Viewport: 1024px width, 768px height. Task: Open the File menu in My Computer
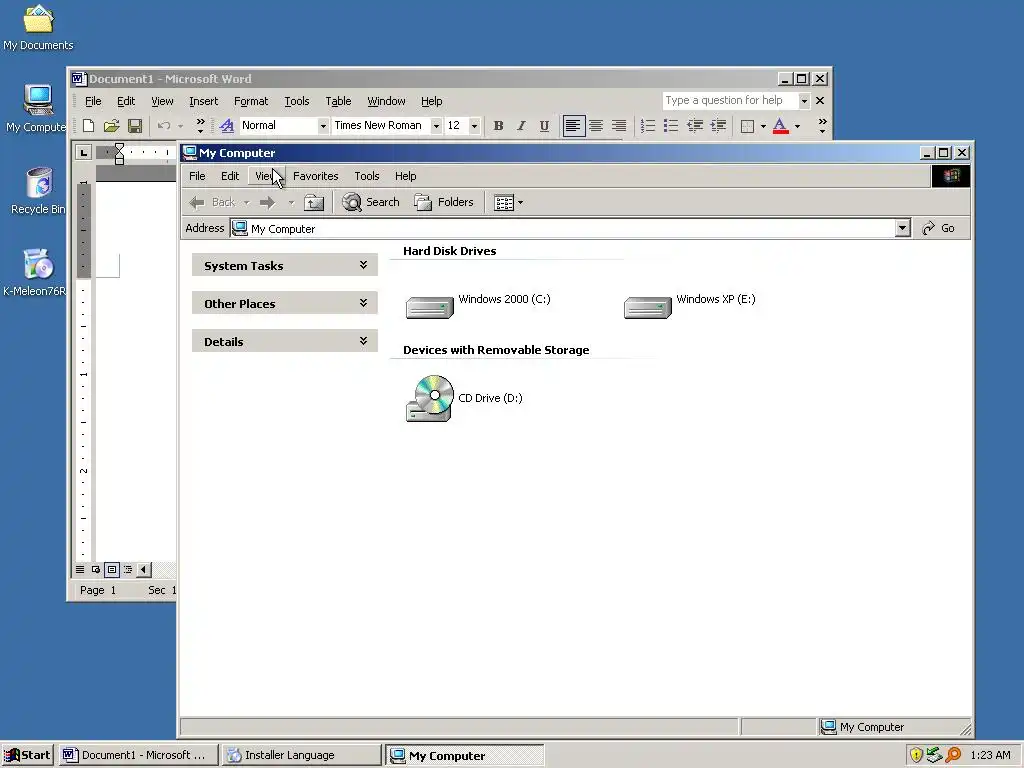(x=197, y=176)
